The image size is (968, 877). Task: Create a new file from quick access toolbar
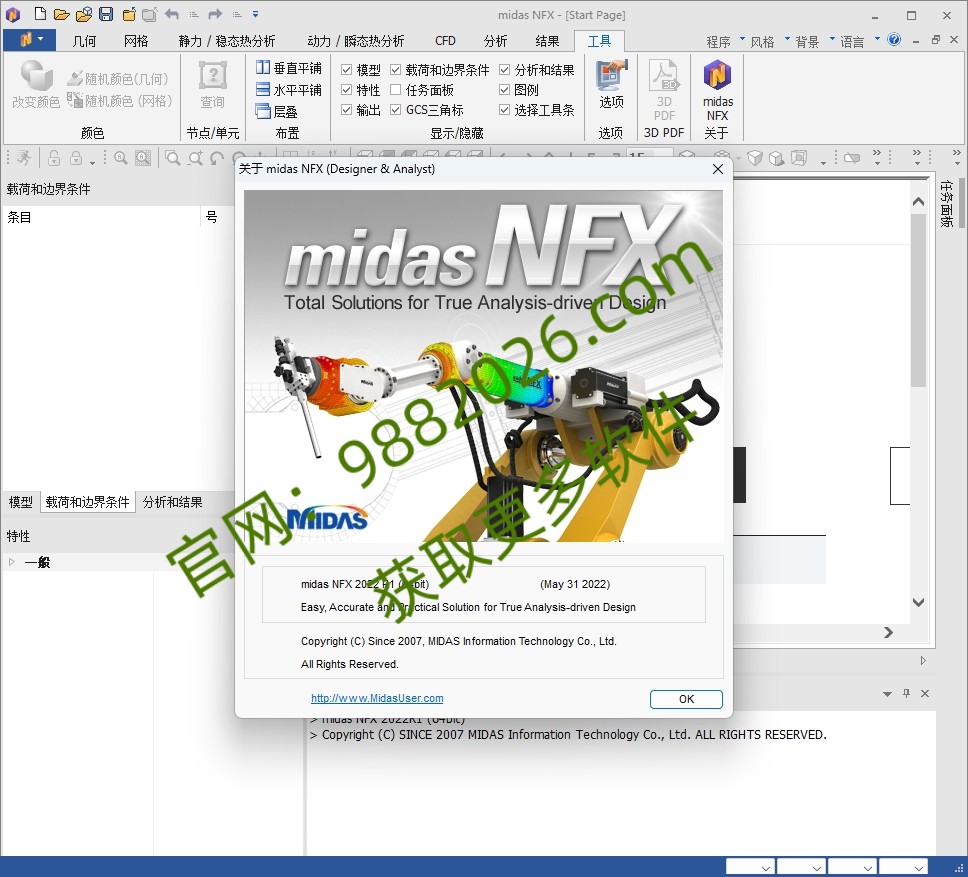[40, 14]
